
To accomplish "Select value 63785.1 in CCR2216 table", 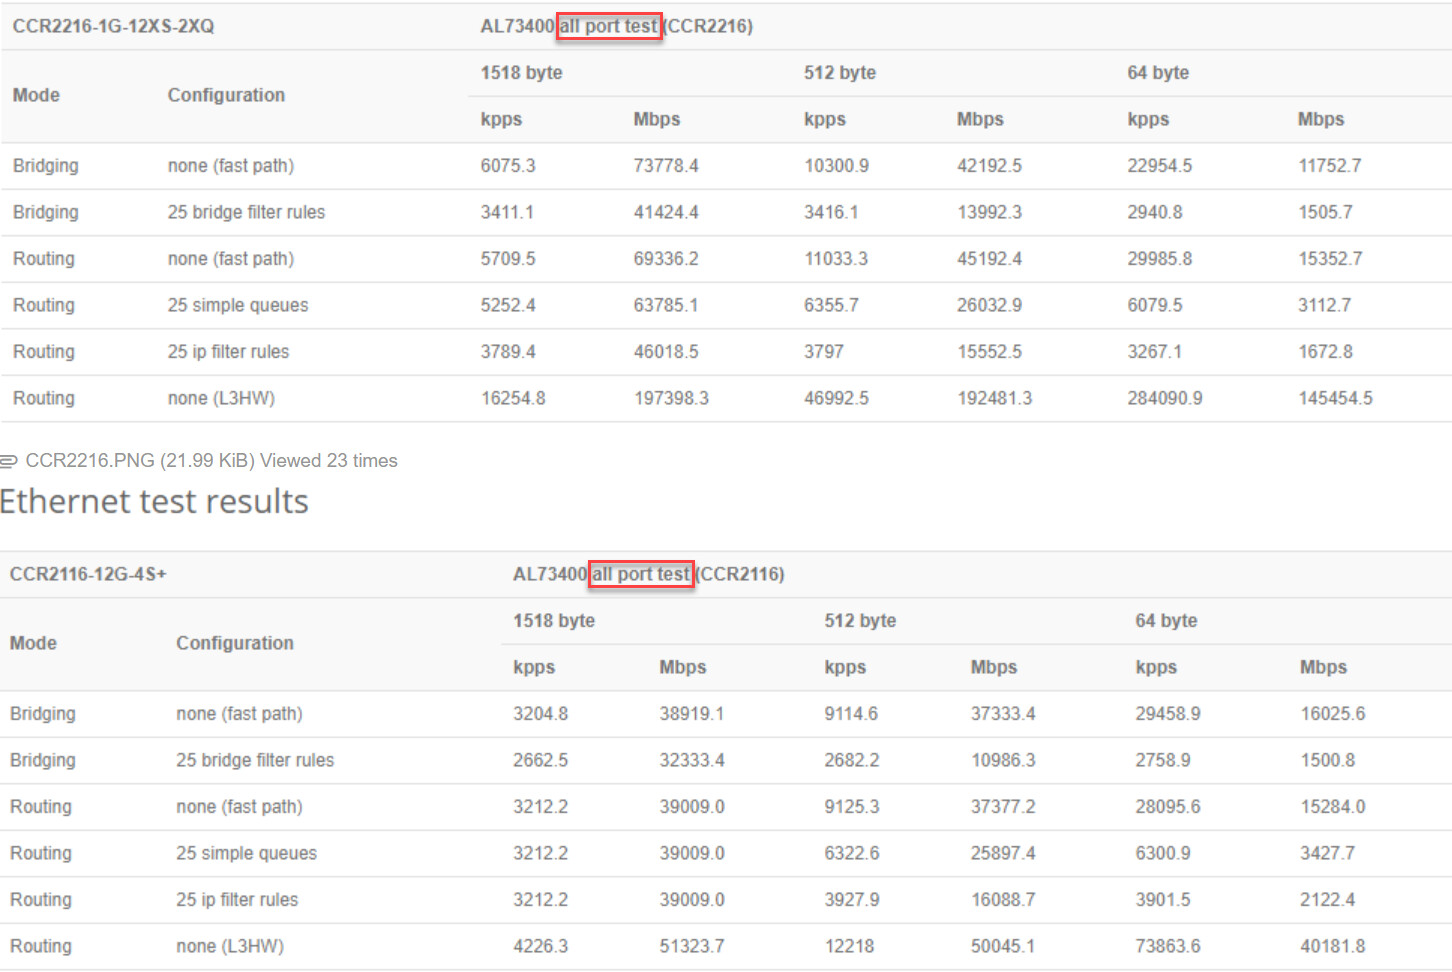I will [666, 305].
